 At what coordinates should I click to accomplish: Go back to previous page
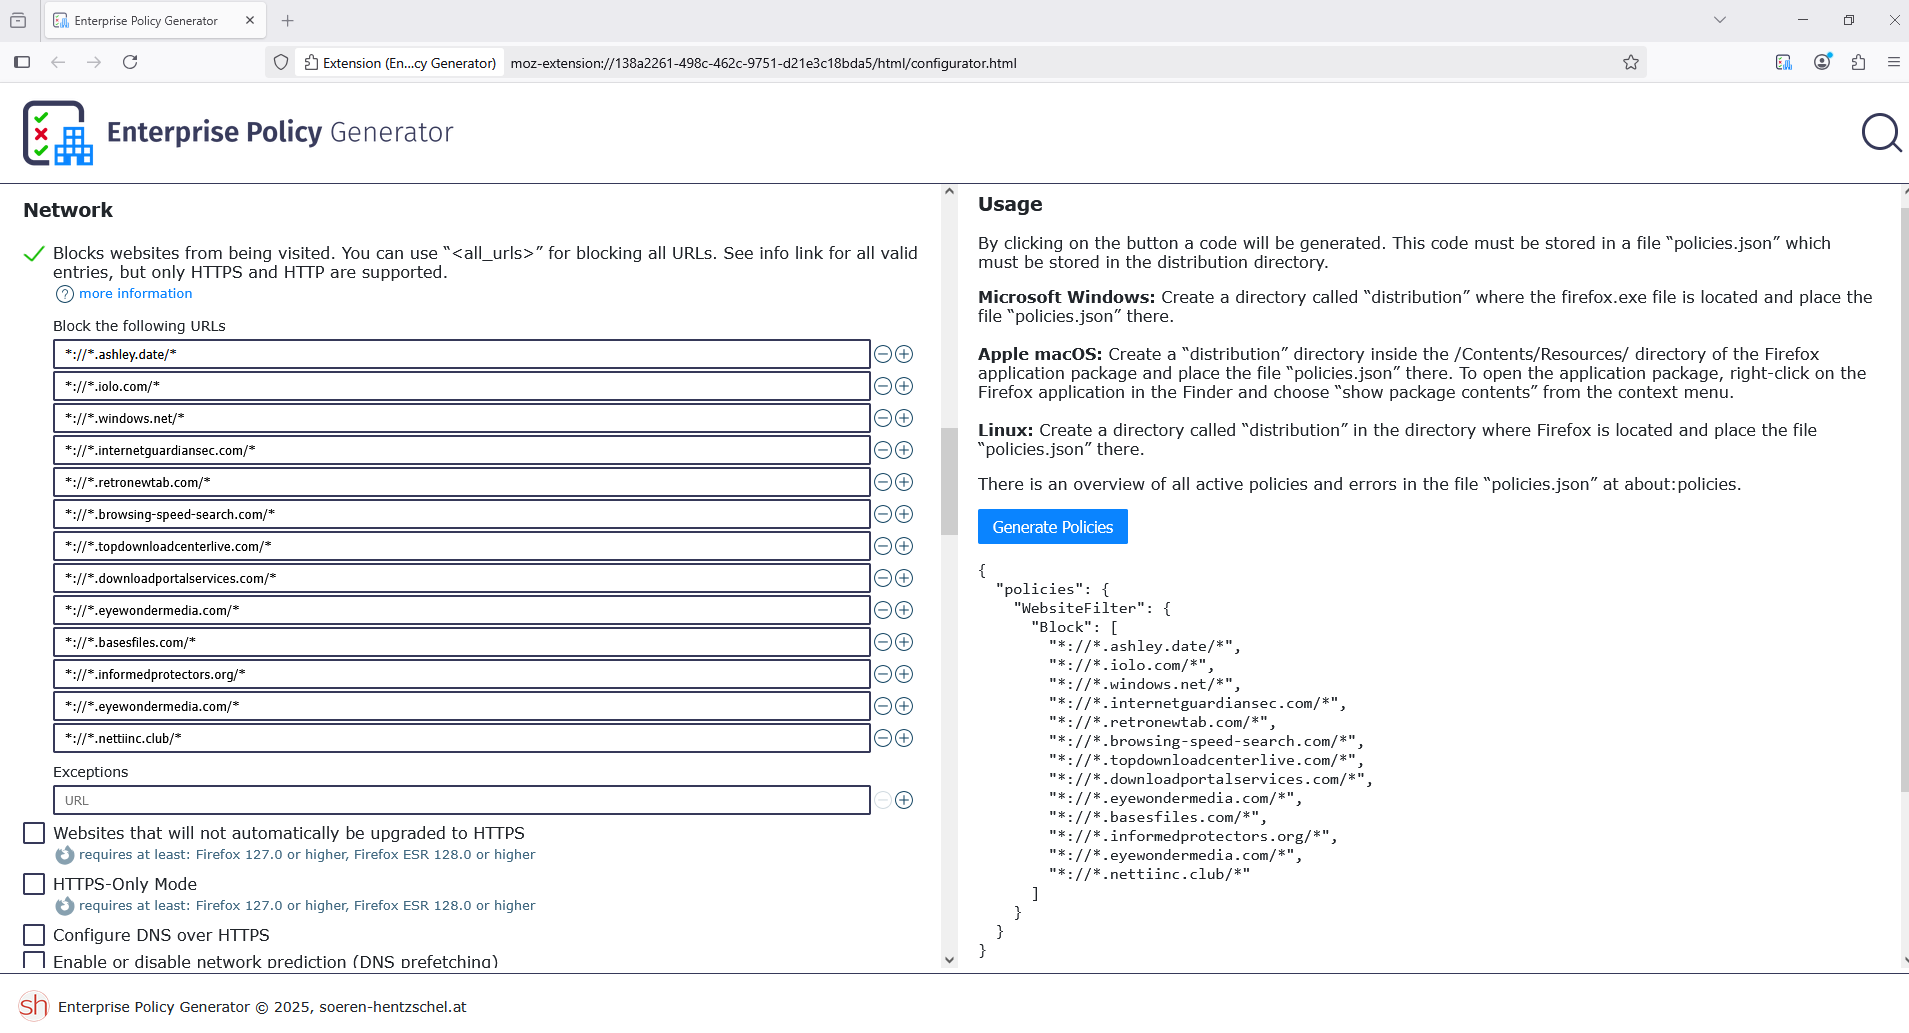(58, 62)
